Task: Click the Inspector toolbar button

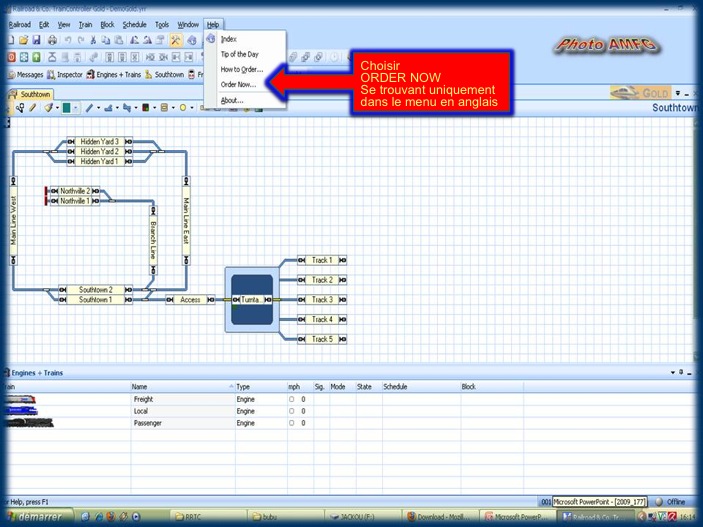Action: click(65, 74)
